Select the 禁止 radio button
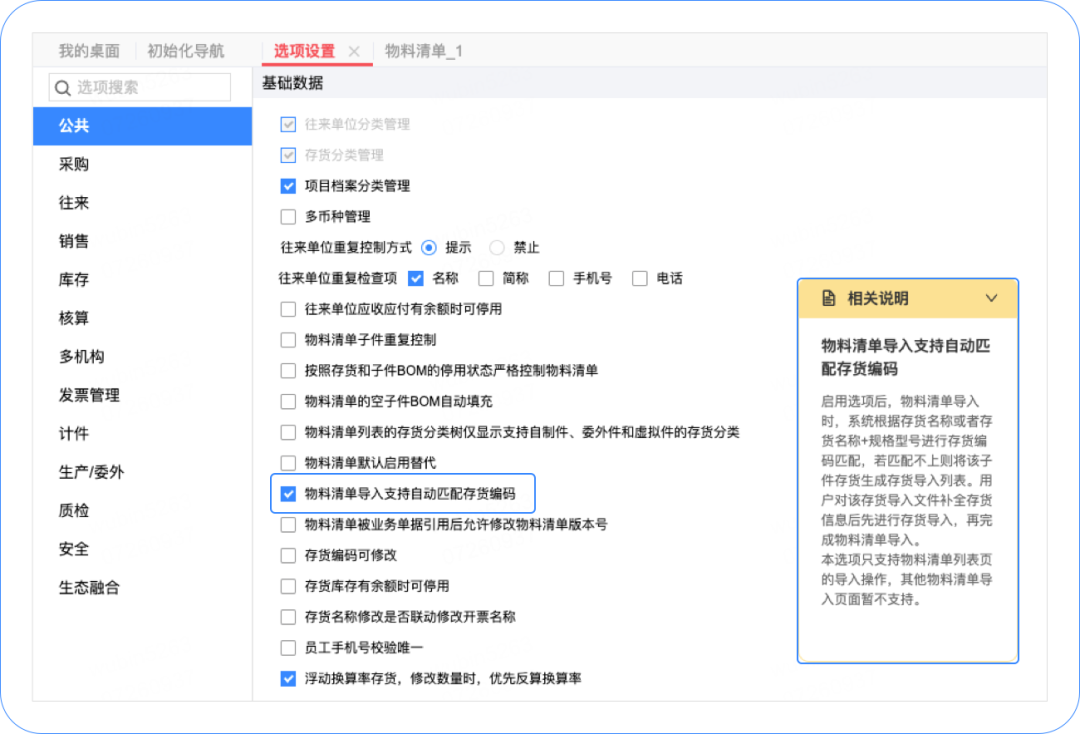The height and width of the screenshot is (734, 1080). pyautogui.click(x=497, y=248)
